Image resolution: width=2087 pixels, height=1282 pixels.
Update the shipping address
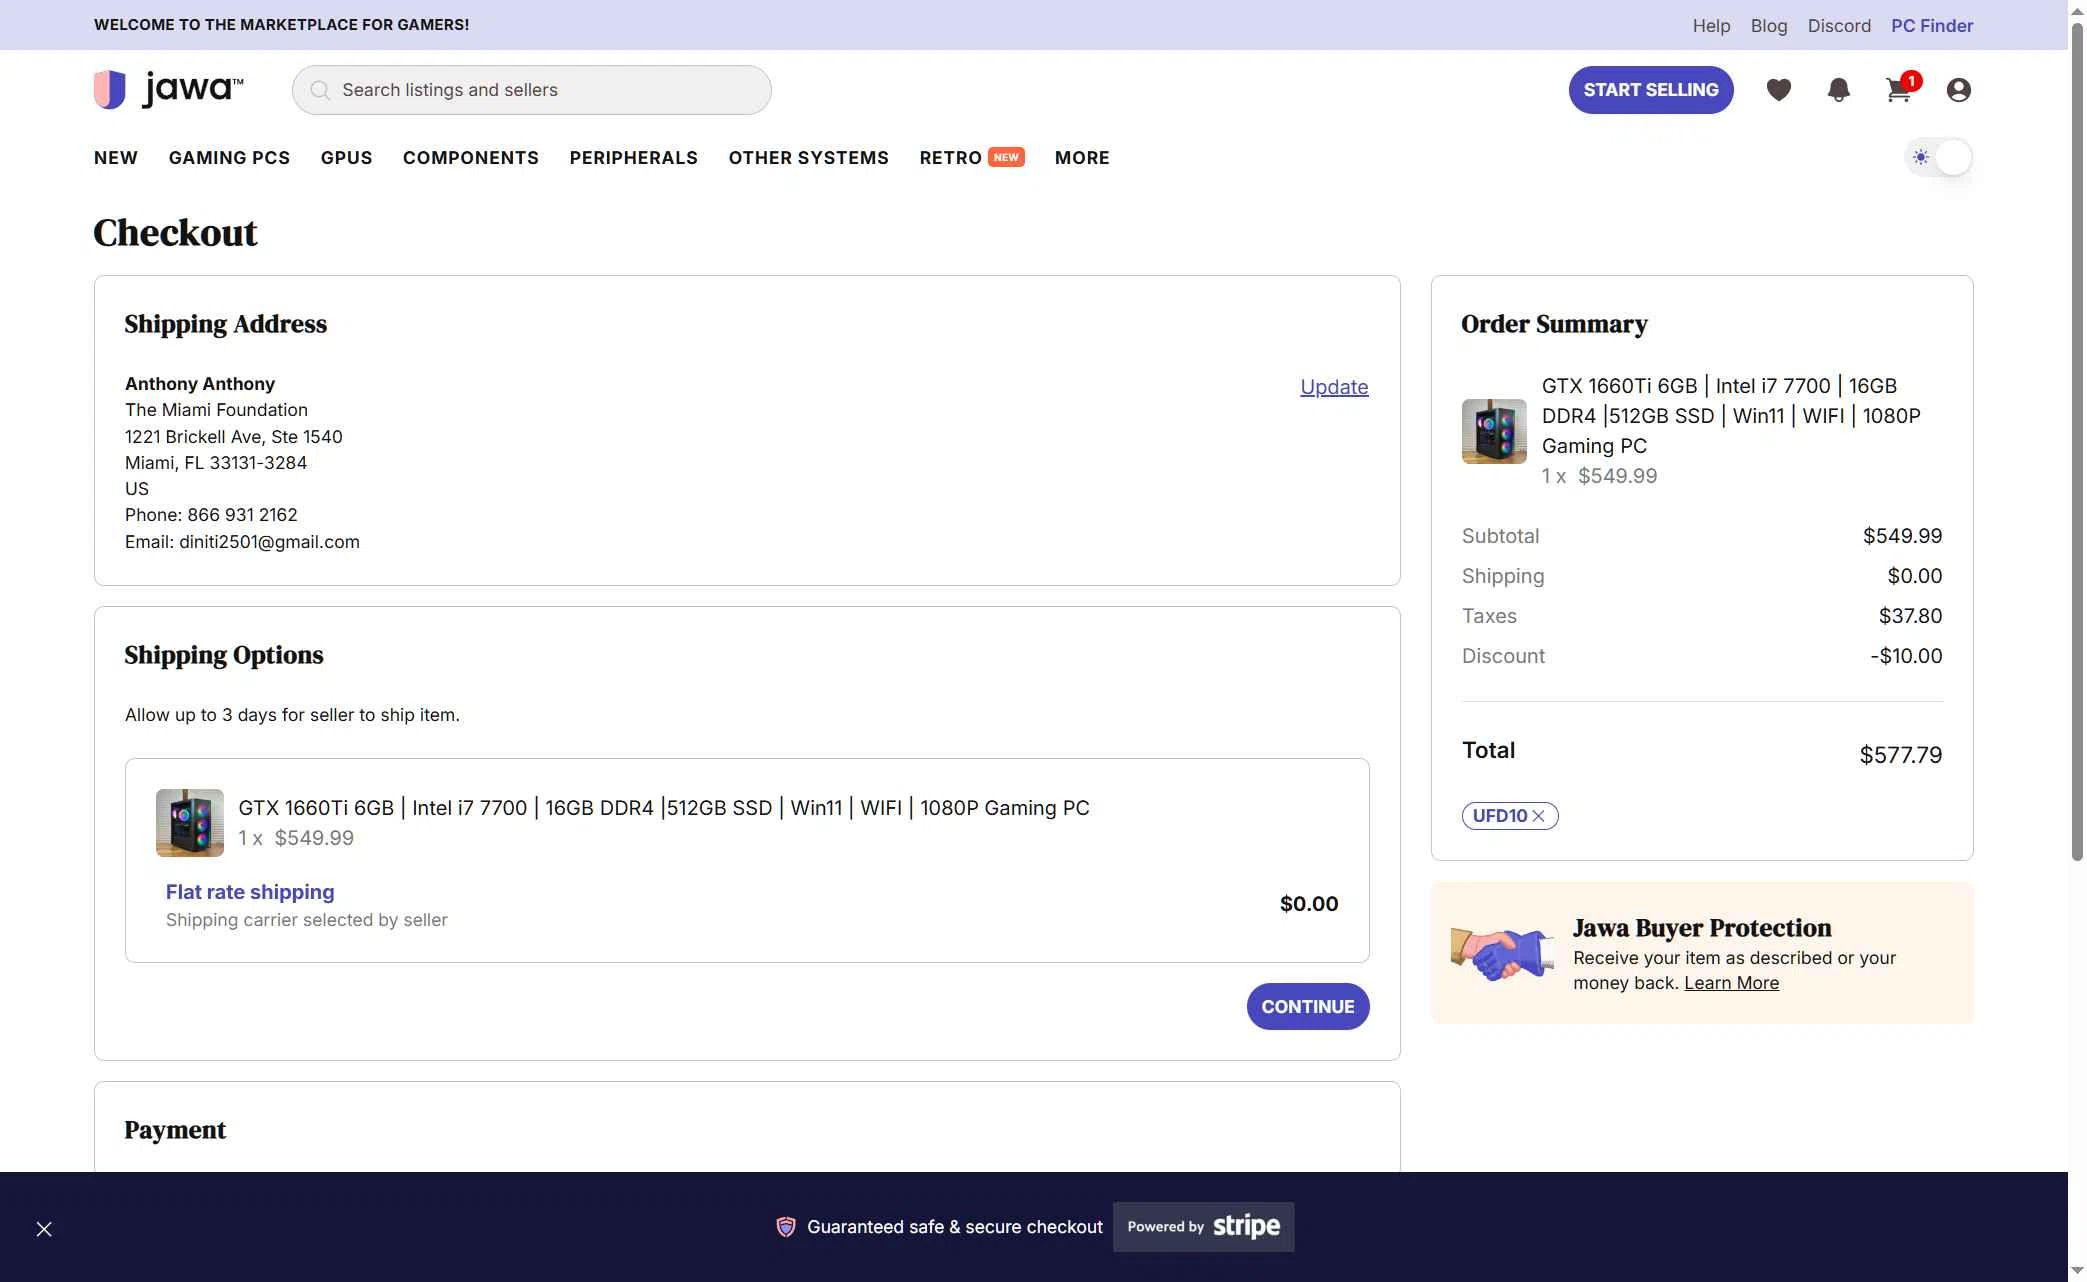tap(1334, 387)
